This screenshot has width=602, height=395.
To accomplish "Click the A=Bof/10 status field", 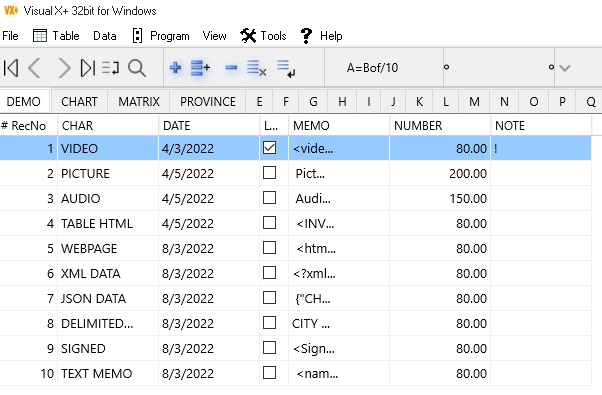I will click(x=384, y=68).
